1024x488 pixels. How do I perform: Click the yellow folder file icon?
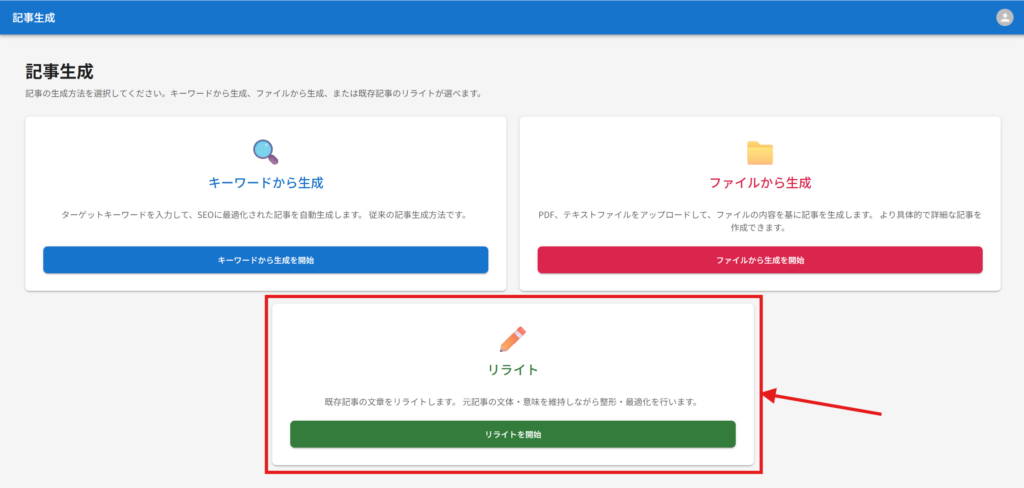tap(760, 152)
